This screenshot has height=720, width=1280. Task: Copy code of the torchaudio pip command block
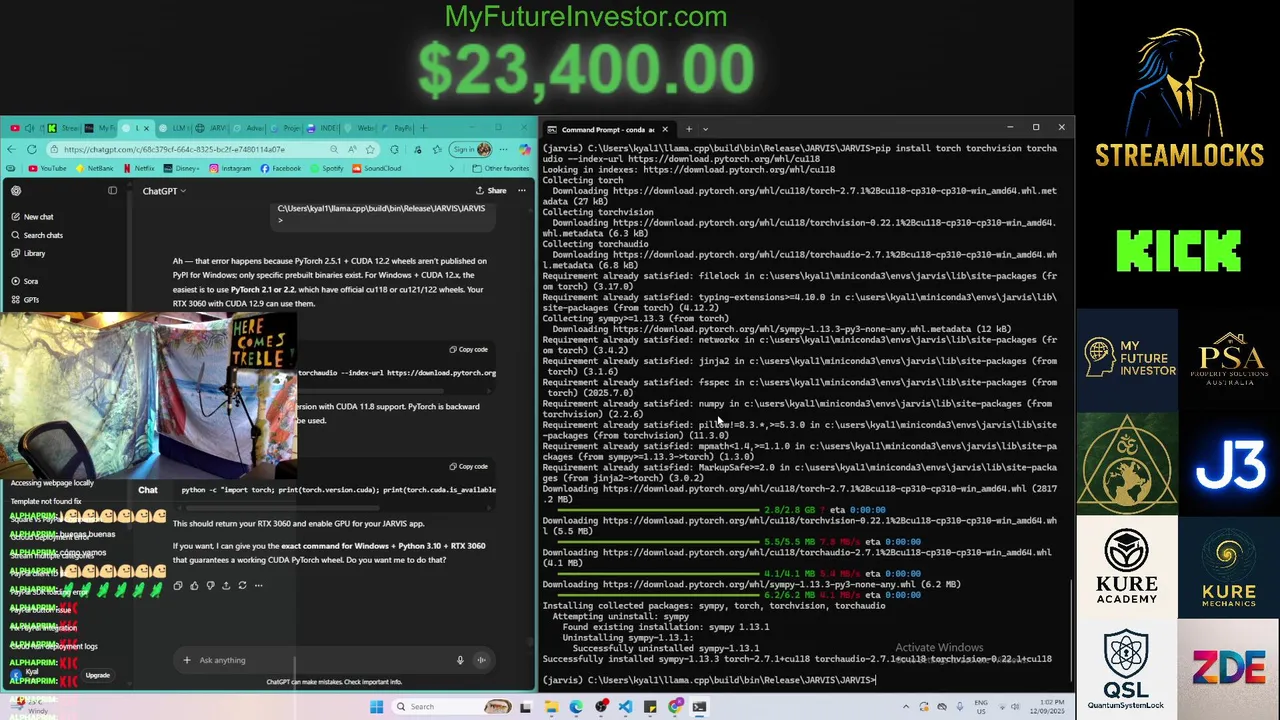coord(469,349)
